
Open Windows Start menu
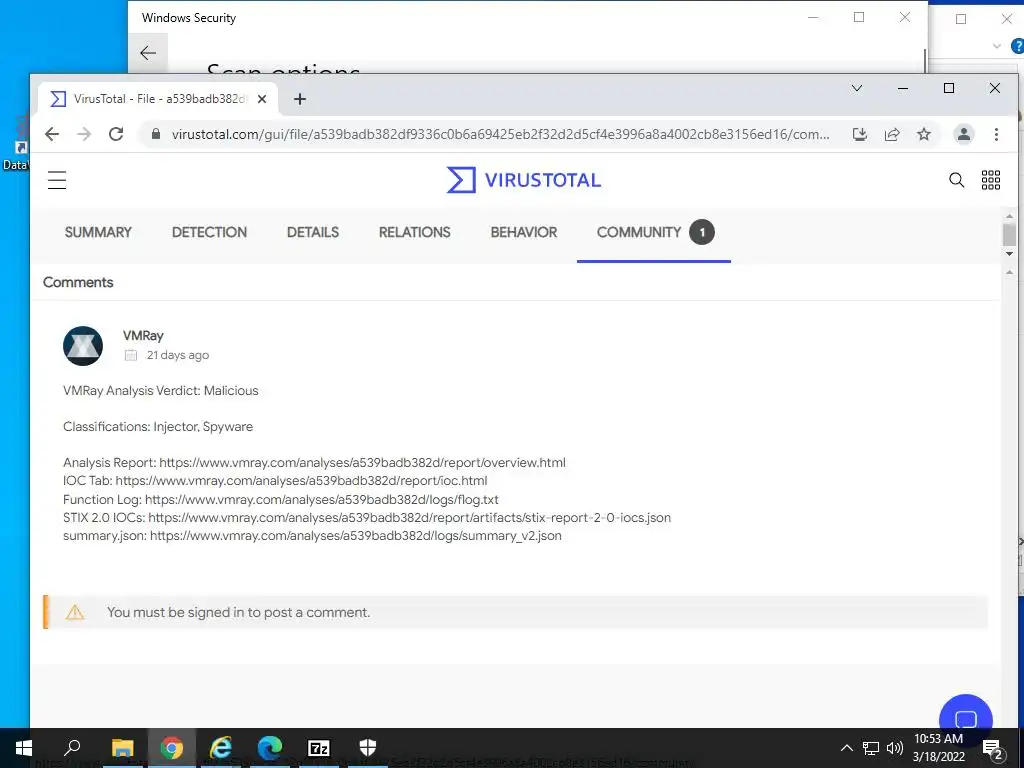(x=24, y=748)
